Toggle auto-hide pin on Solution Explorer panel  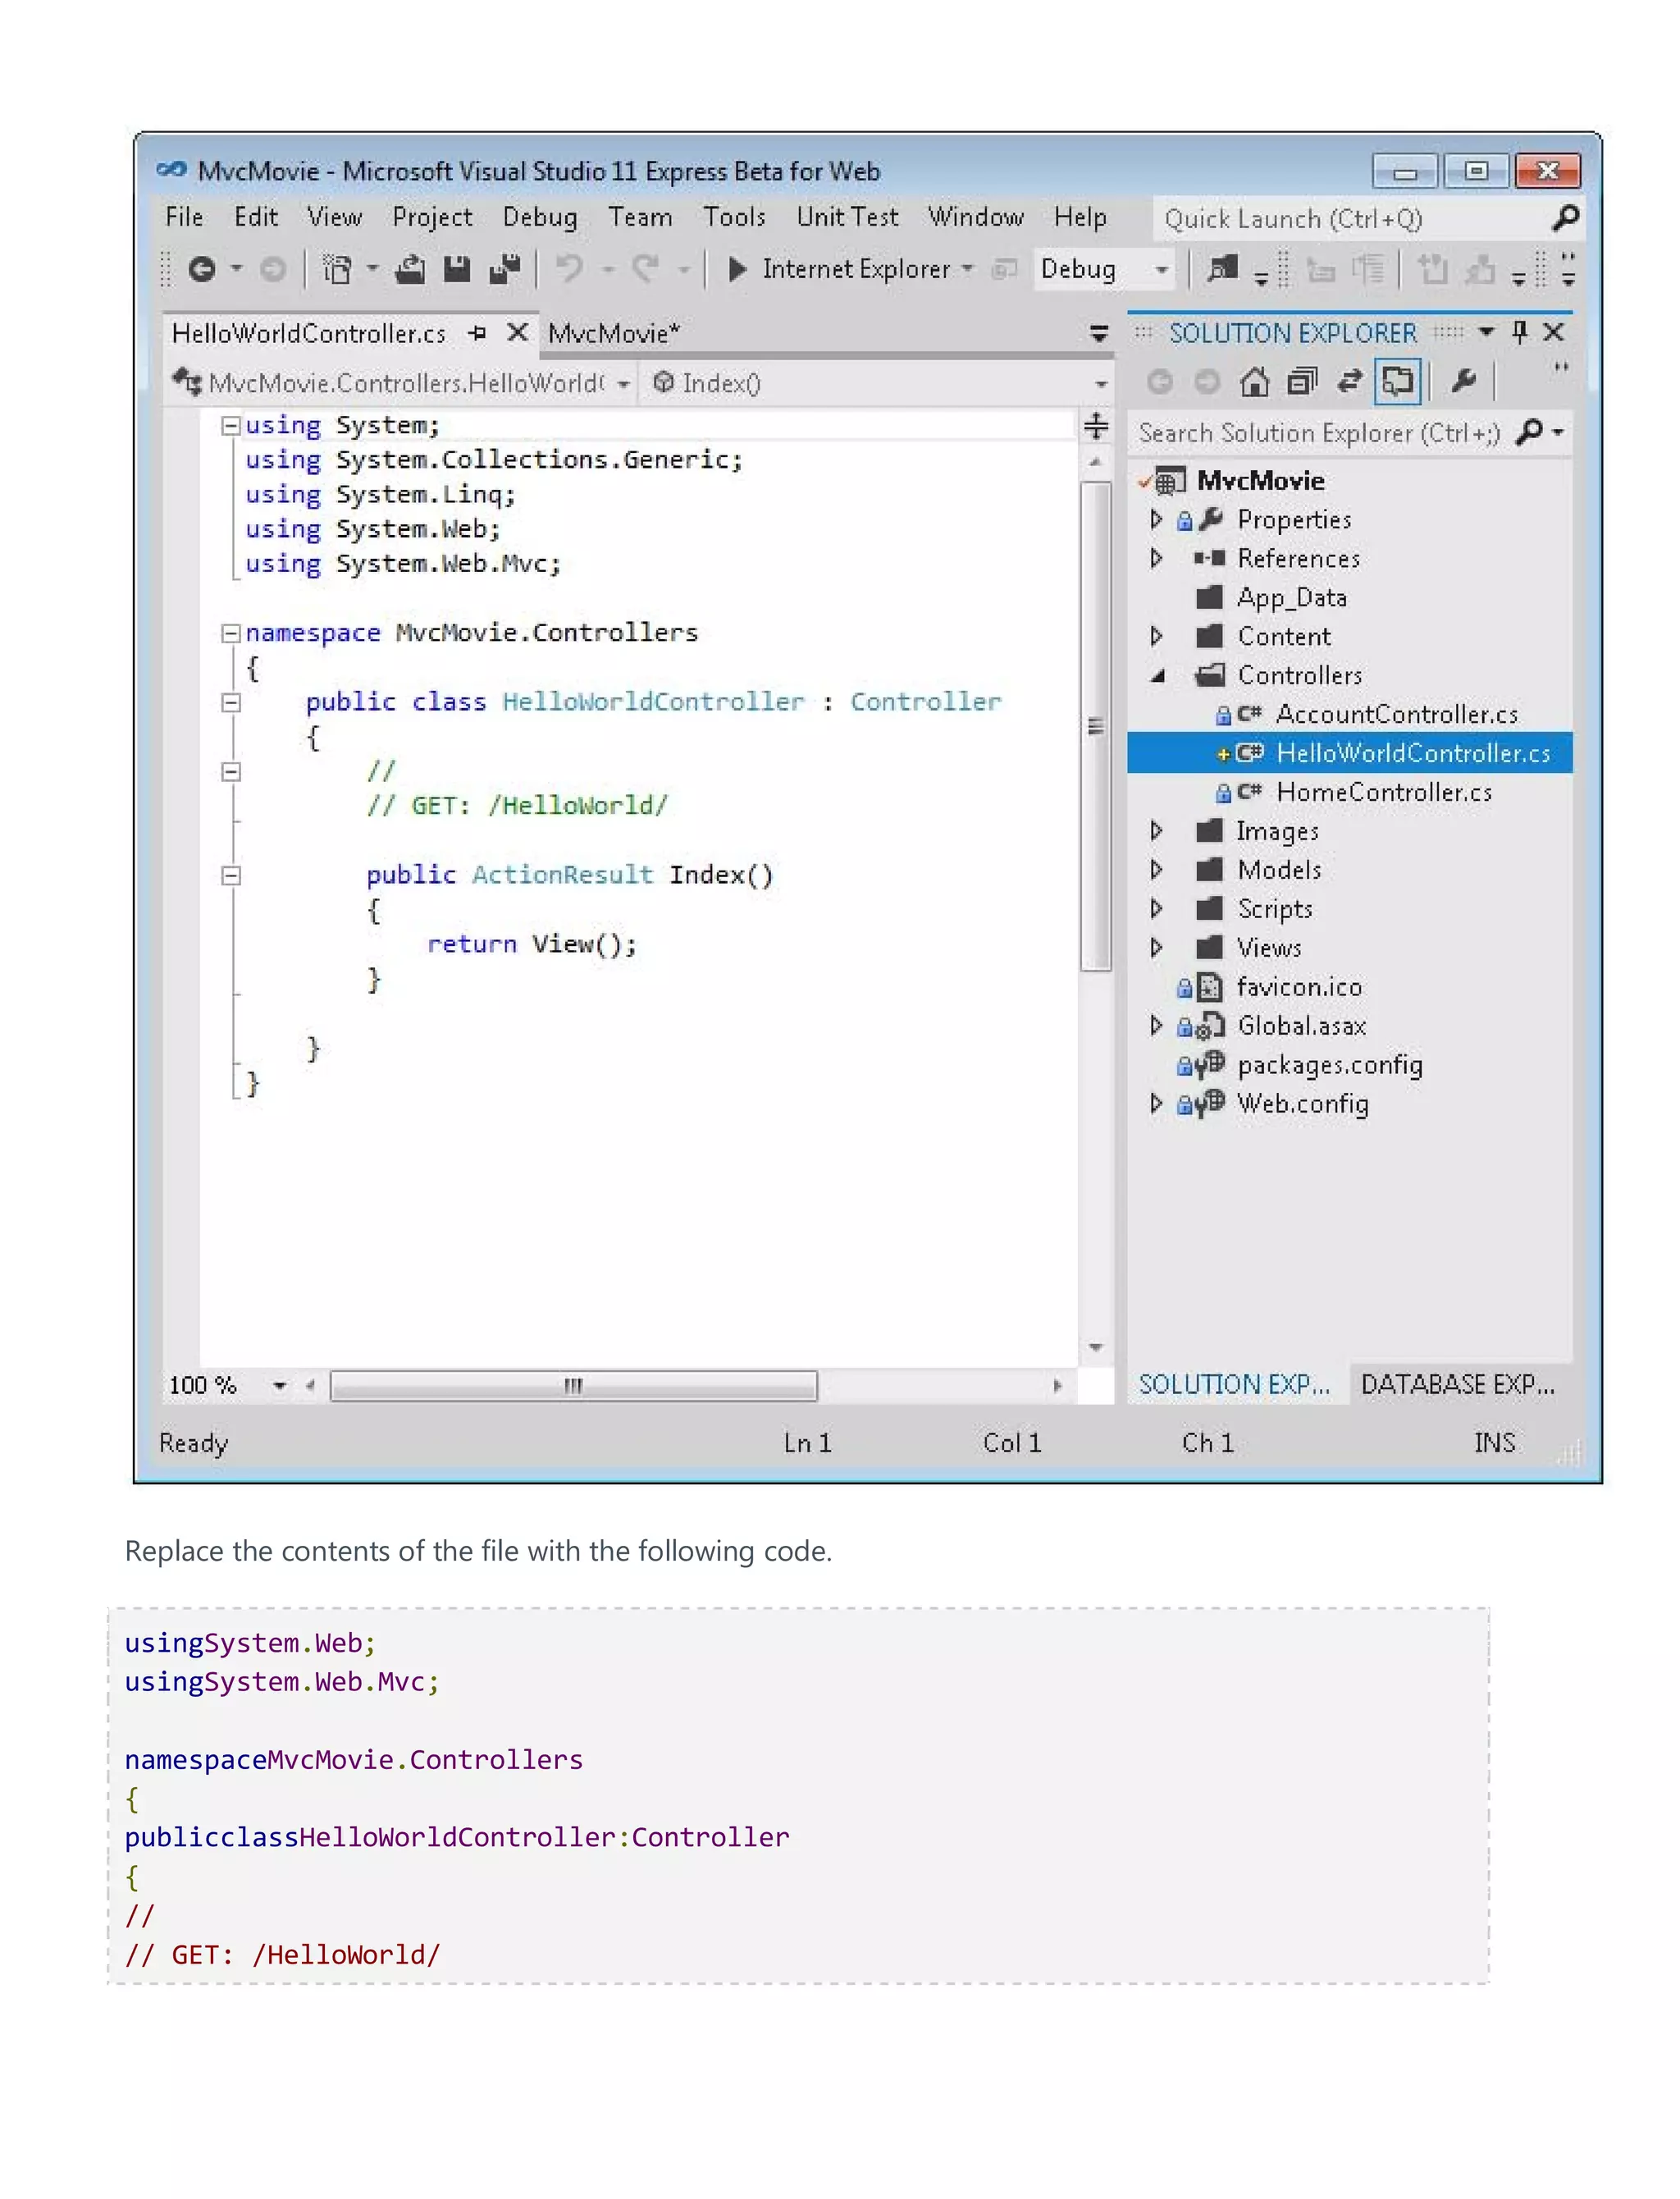(x=1520, y=332)
